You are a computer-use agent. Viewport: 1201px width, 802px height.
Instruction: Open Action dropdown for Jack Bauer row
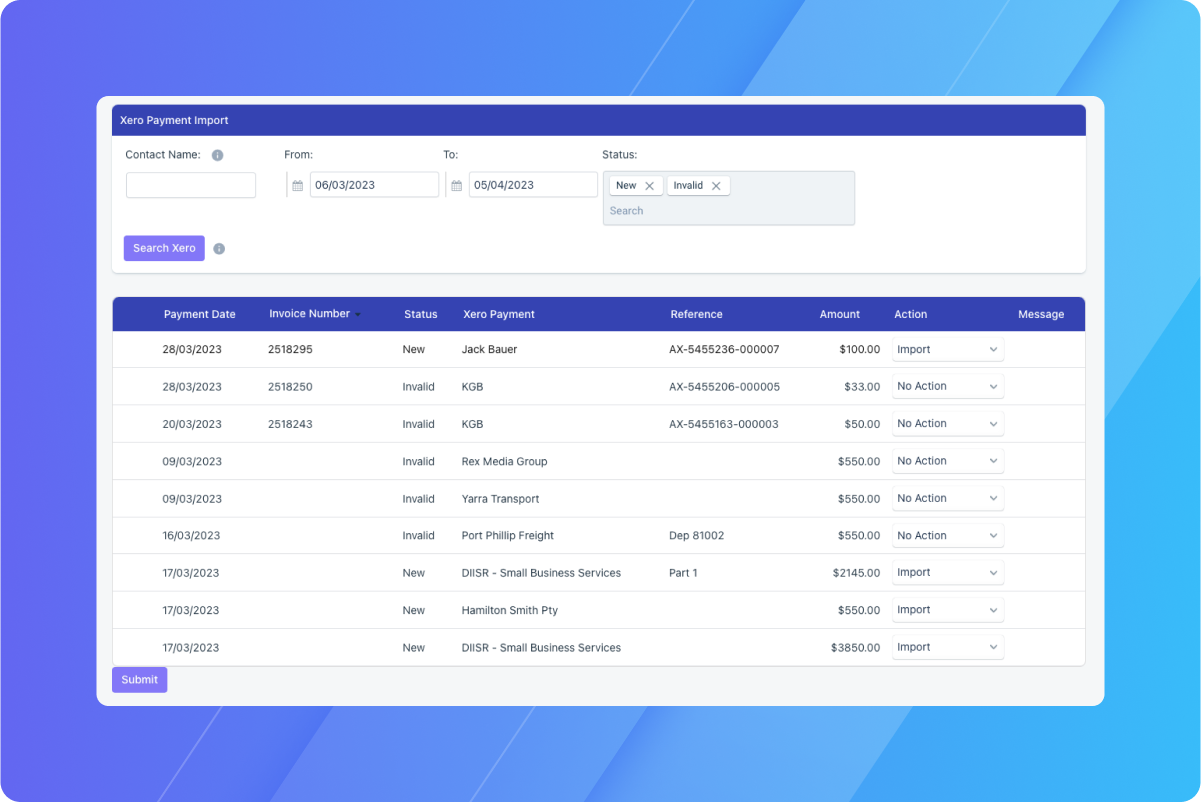(947, 349)
